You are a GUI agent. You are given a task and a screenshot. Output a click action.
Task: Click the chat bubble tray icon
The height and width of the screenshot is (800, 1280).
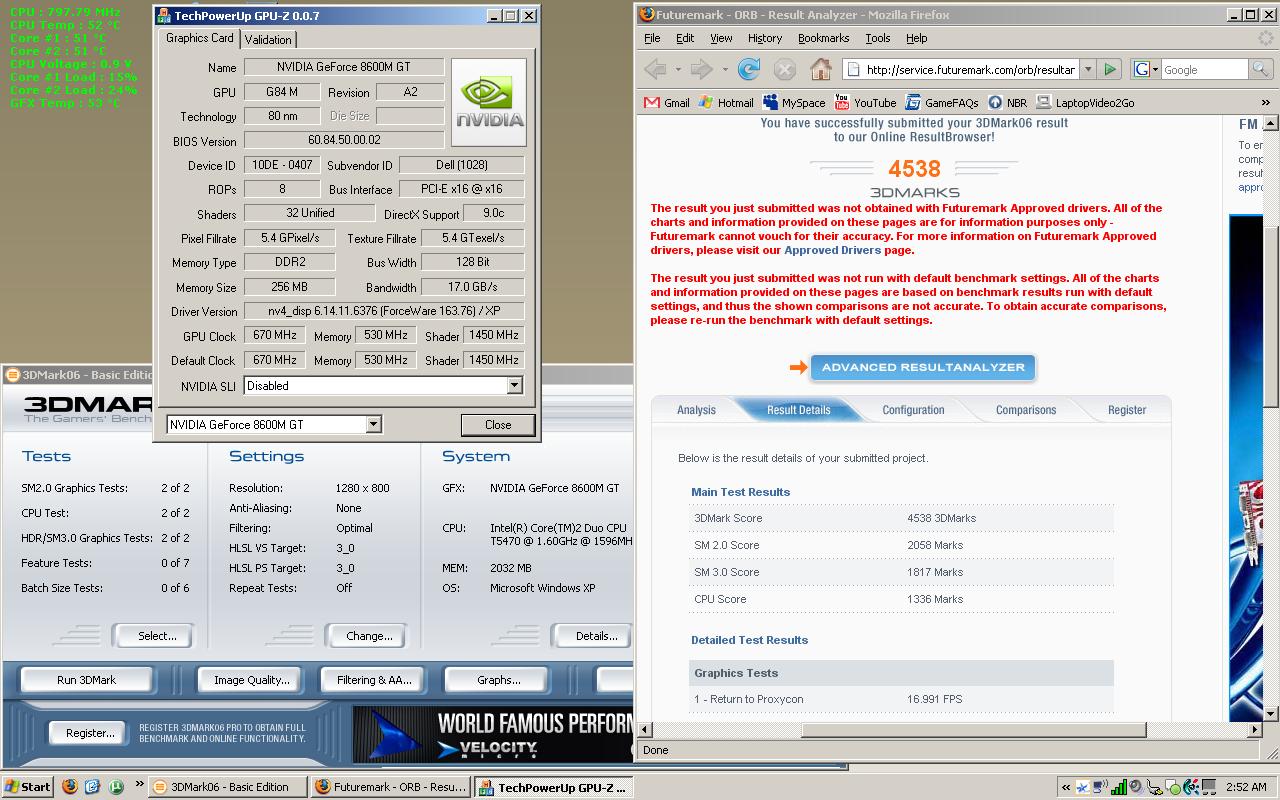point(1171,787)
